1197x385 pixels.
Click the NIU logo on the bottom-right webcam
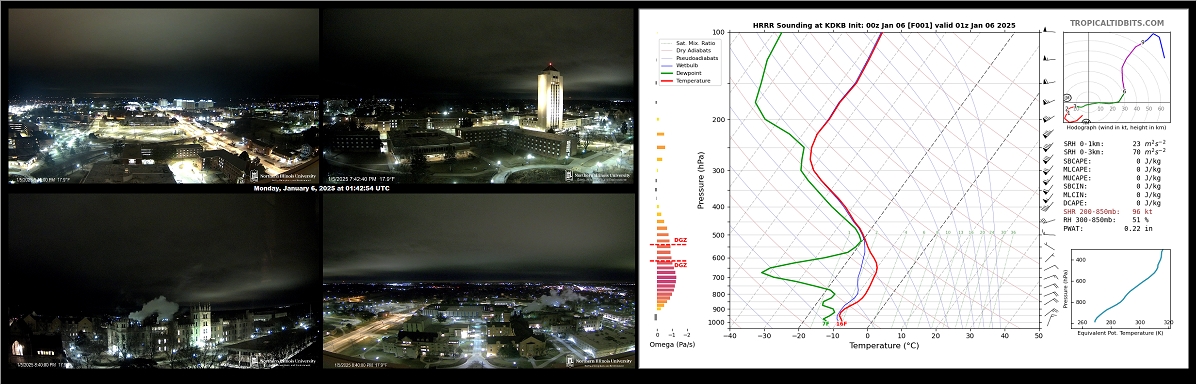(x=599, y=361)
